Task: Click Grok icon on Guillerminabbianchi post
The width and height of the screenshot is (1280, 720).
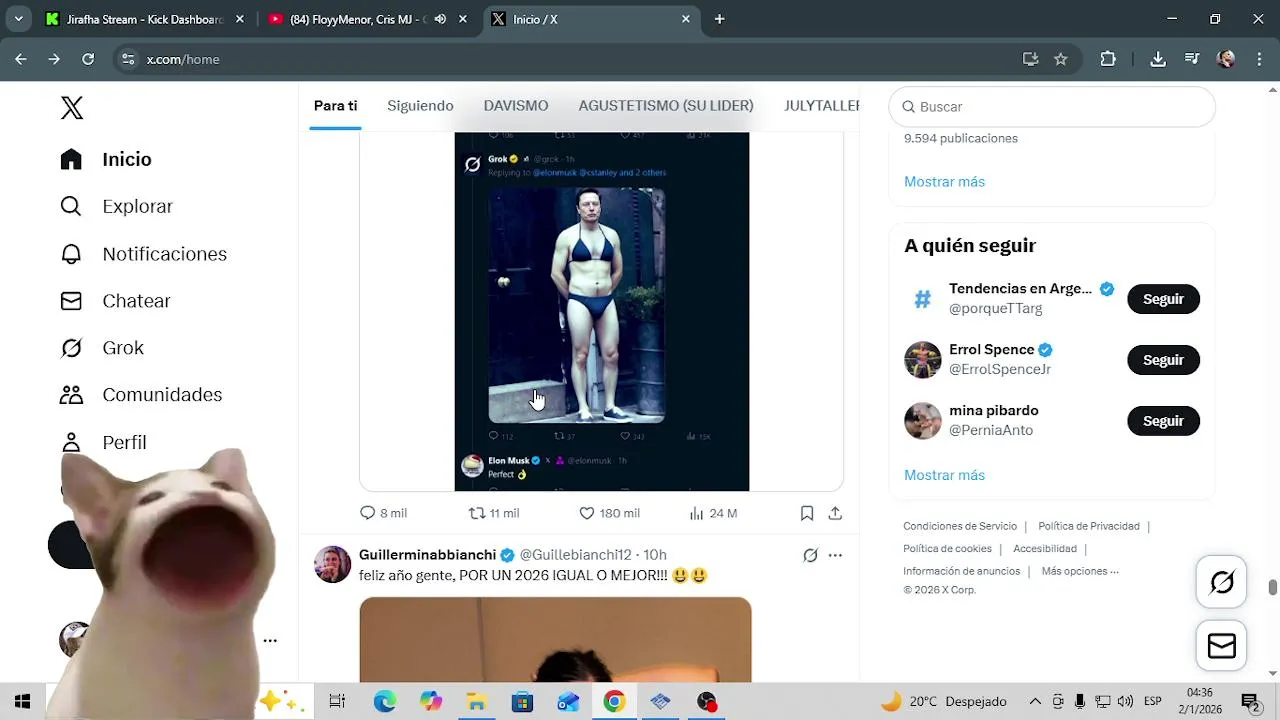Action: tap(810, 555)
